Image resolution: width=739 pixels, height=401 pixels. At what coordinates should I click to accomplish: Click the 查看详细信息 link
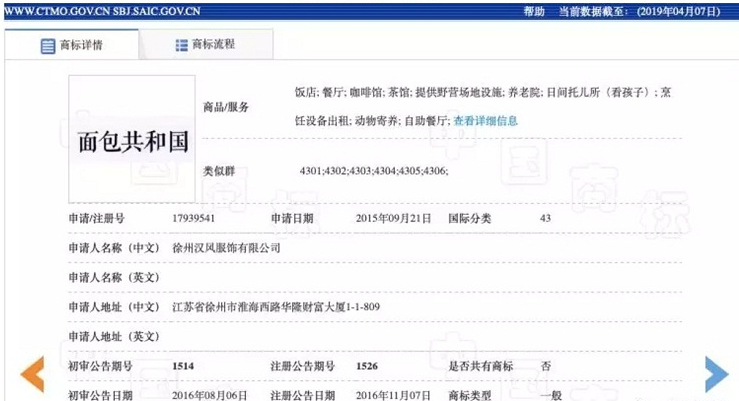485,121
